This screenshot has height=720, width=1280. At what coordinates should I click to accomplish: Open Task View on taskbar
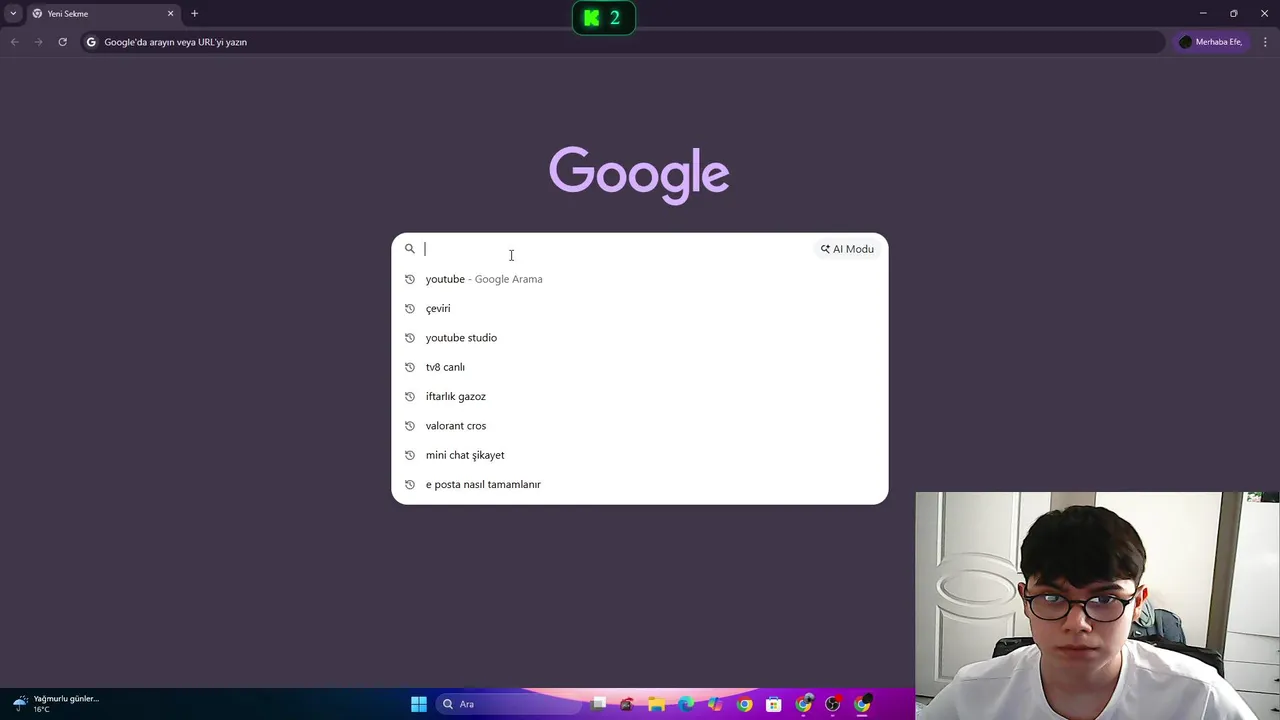(x=598, y=704)
